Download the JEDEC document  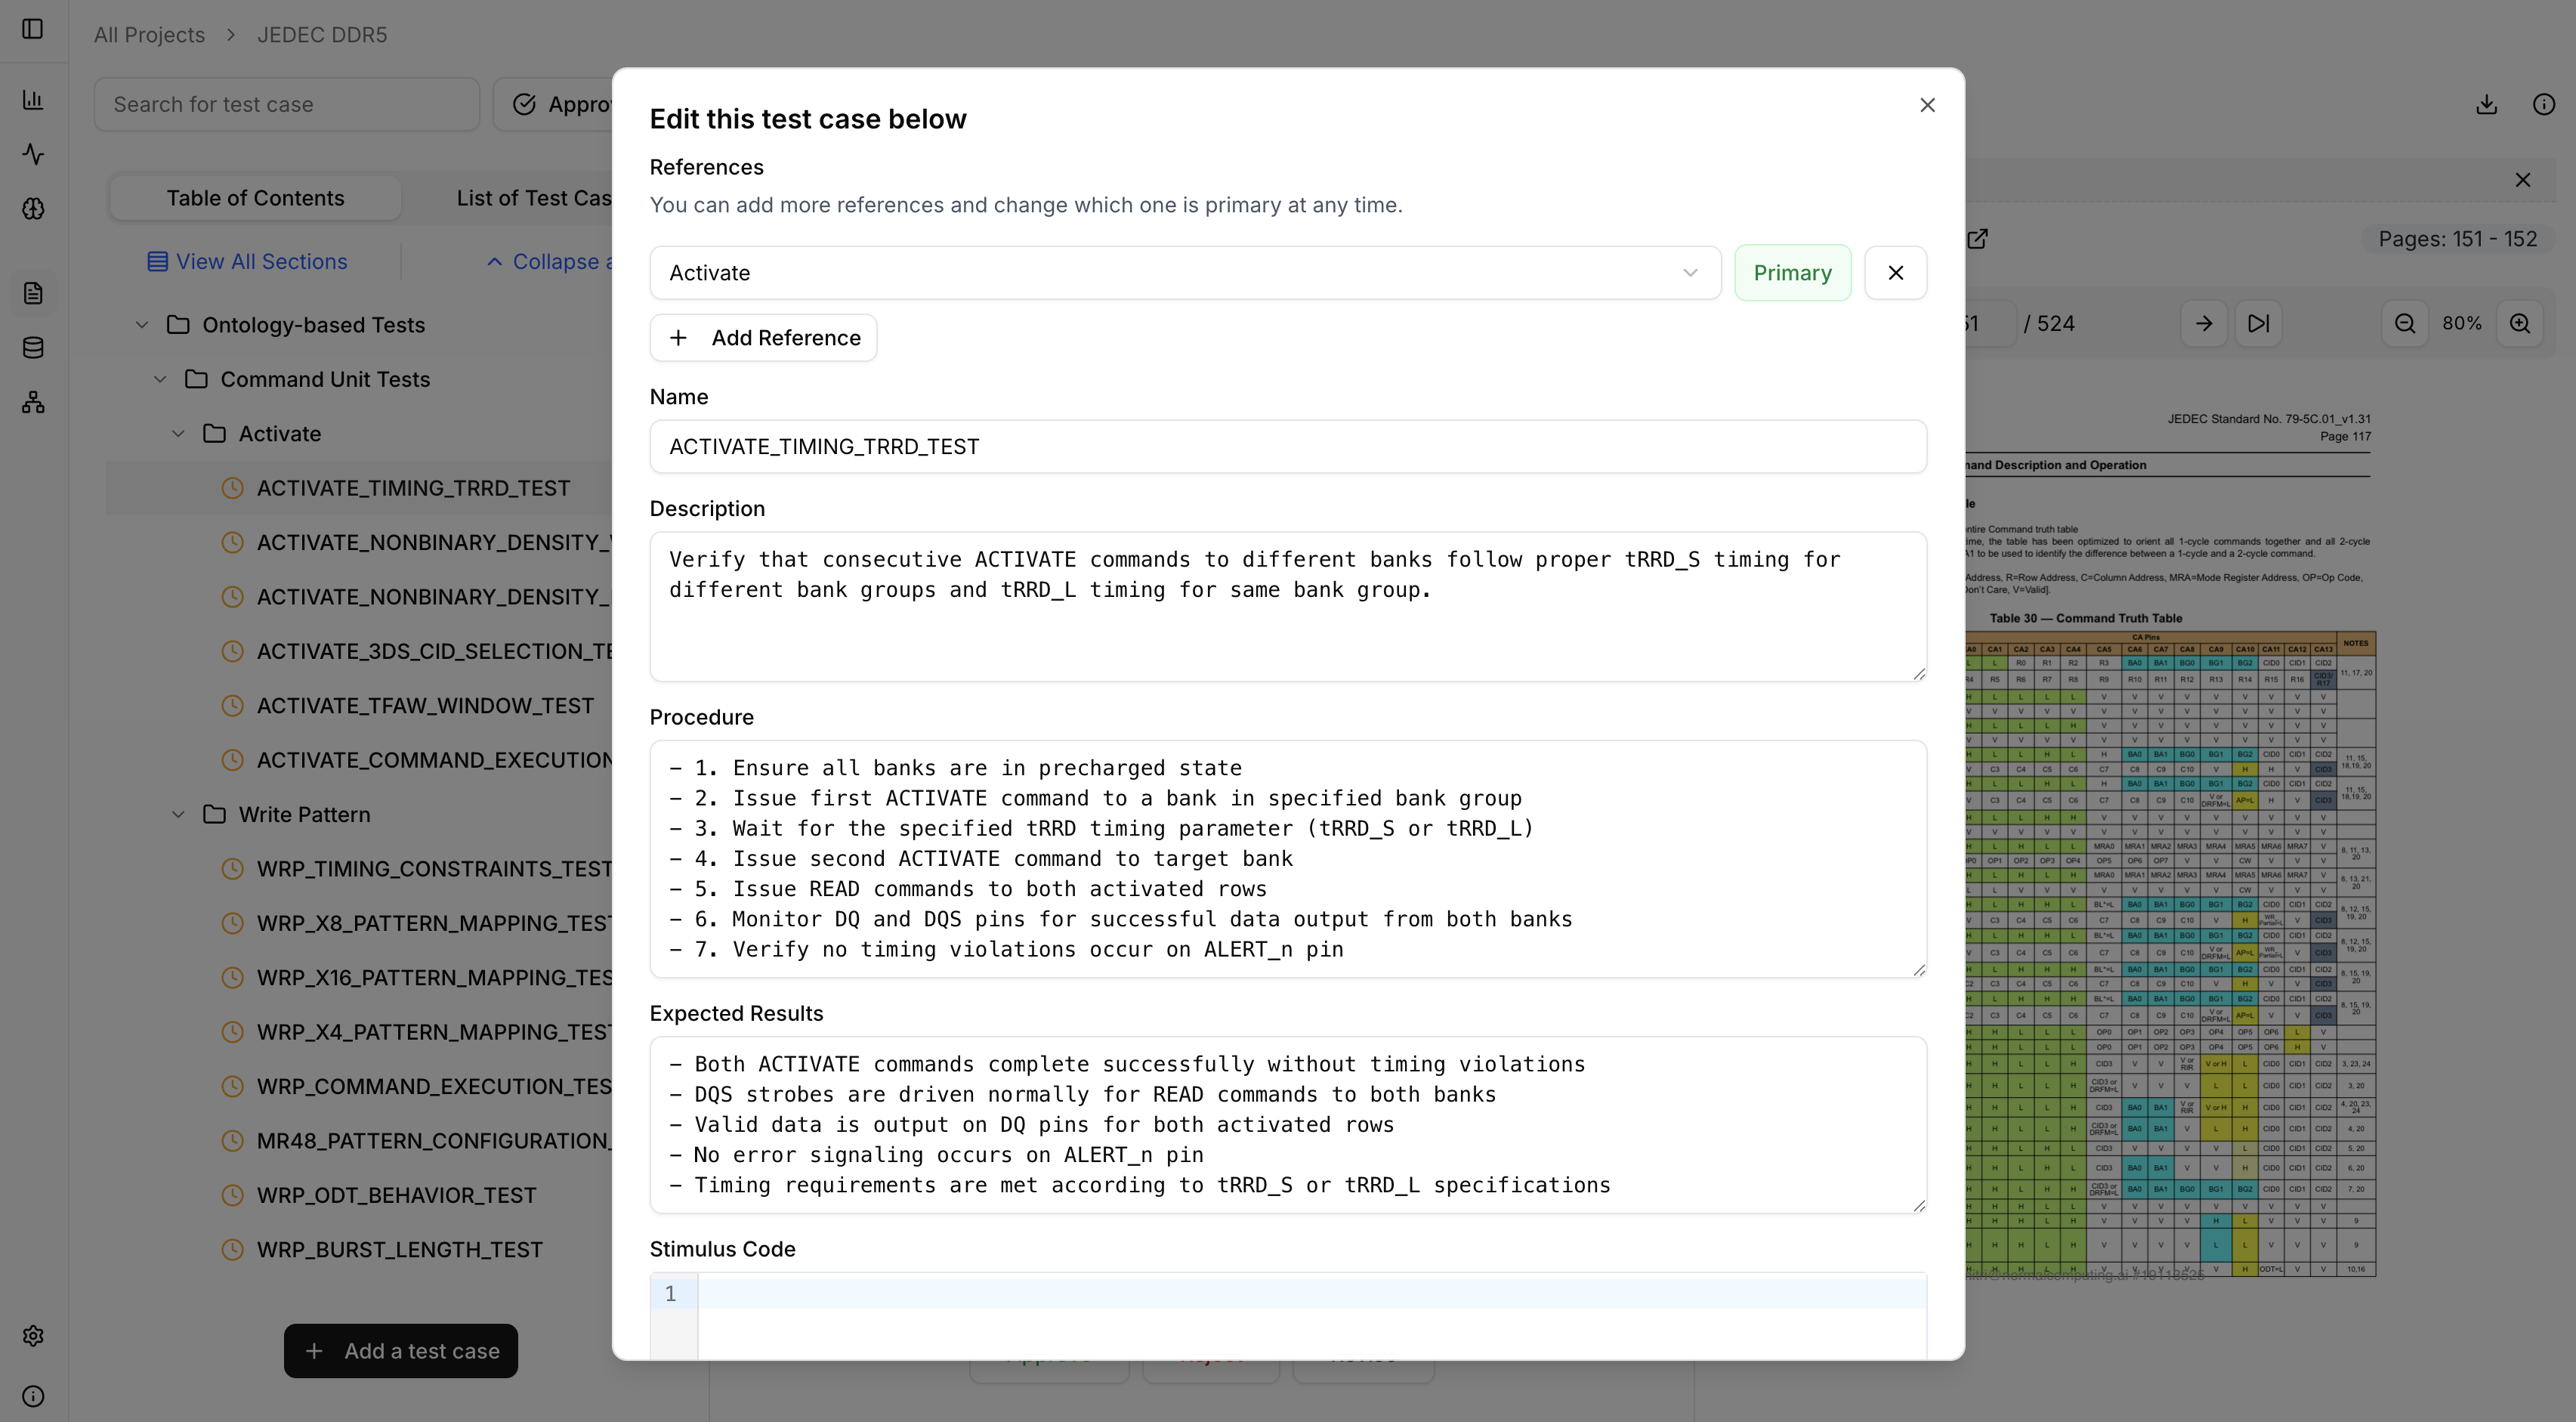2487,104
